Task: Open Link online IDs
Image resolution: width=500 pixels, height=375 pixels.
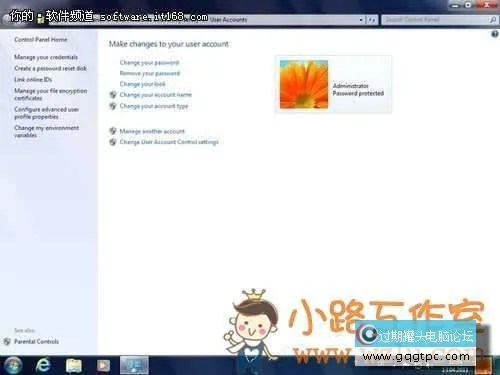Action: 33,79
